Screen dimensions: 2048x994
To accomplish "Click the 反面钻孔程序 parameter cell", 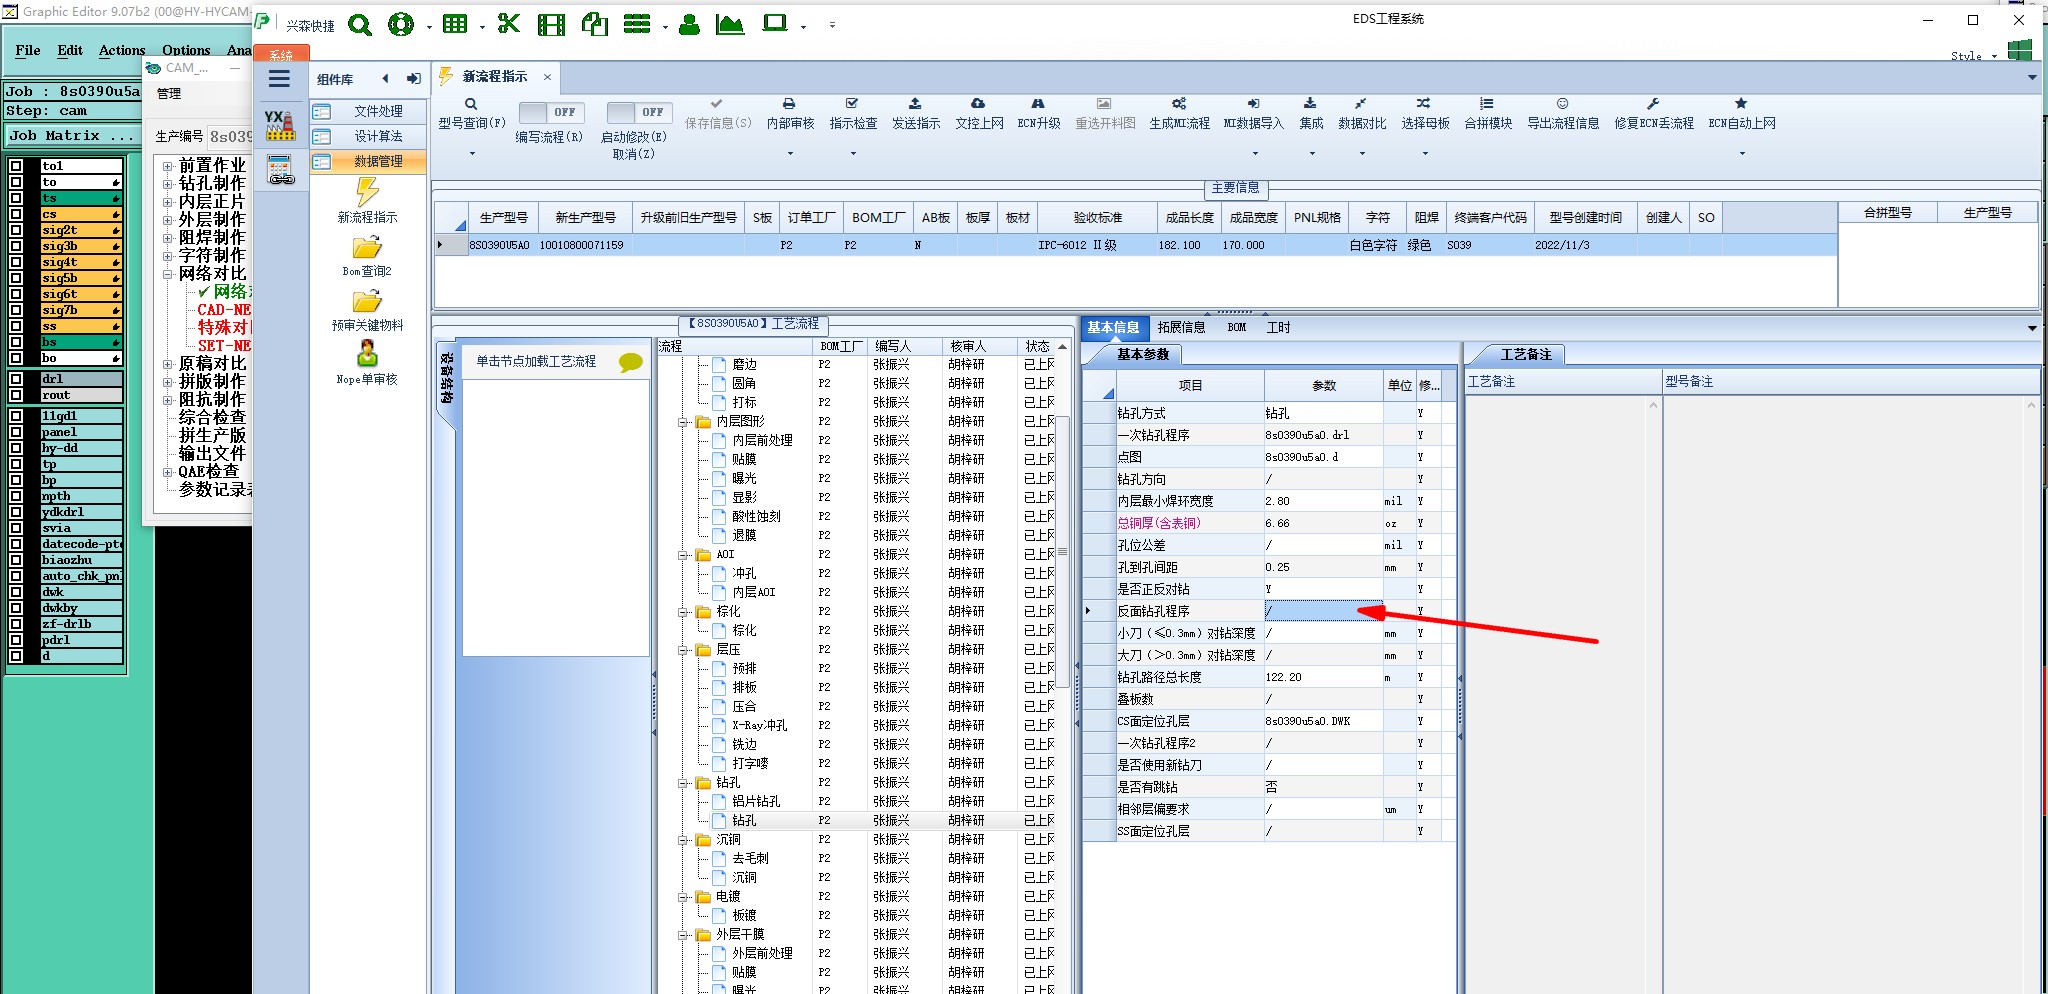I will (x=1323, y=611).
